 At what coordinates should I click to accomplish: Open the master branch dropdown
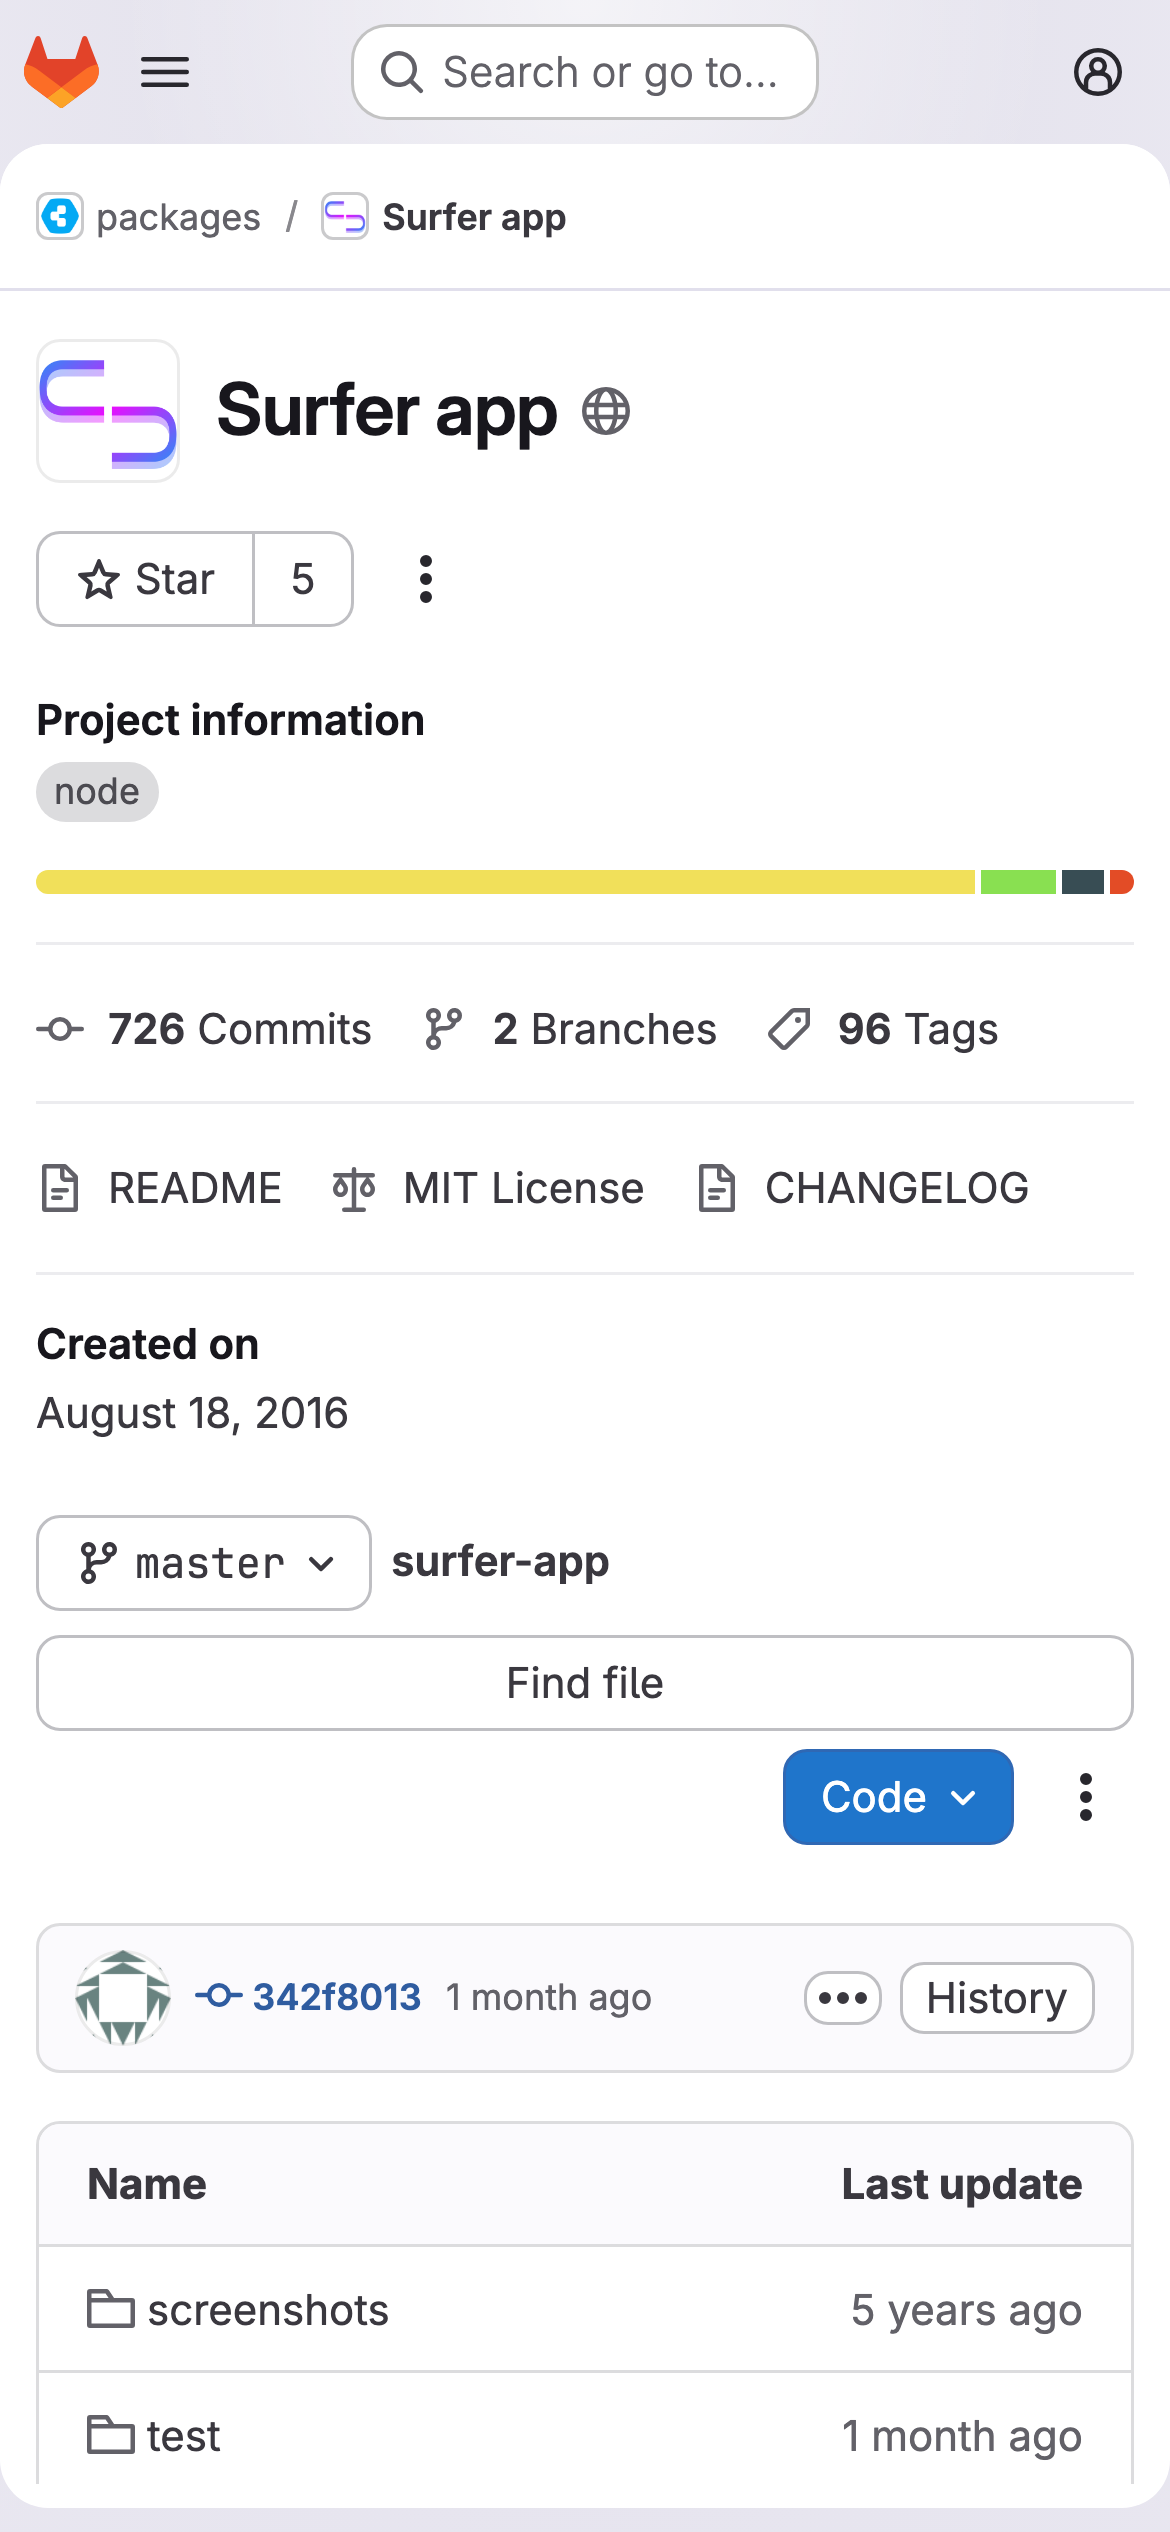point(204,1563)
